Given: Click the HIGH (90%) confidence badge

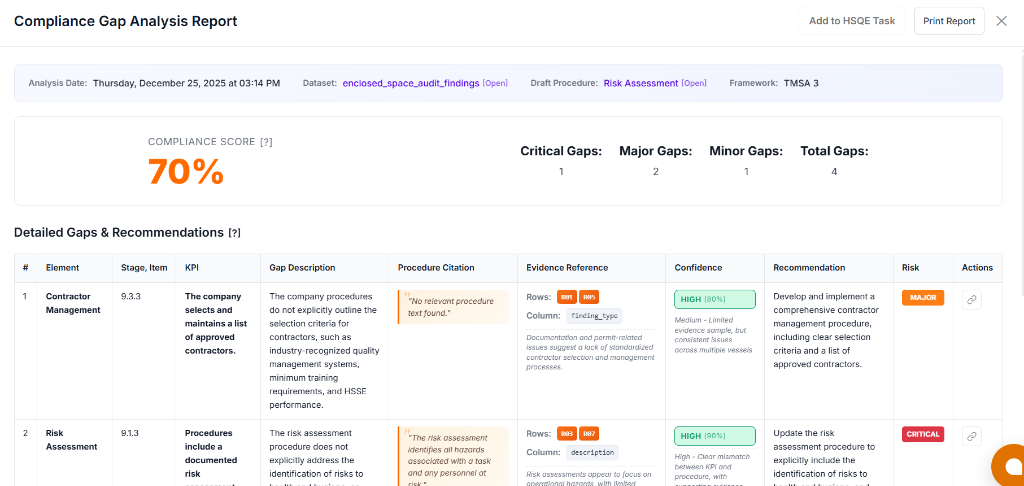Looking at the screenshot, I should coord(714,436).
